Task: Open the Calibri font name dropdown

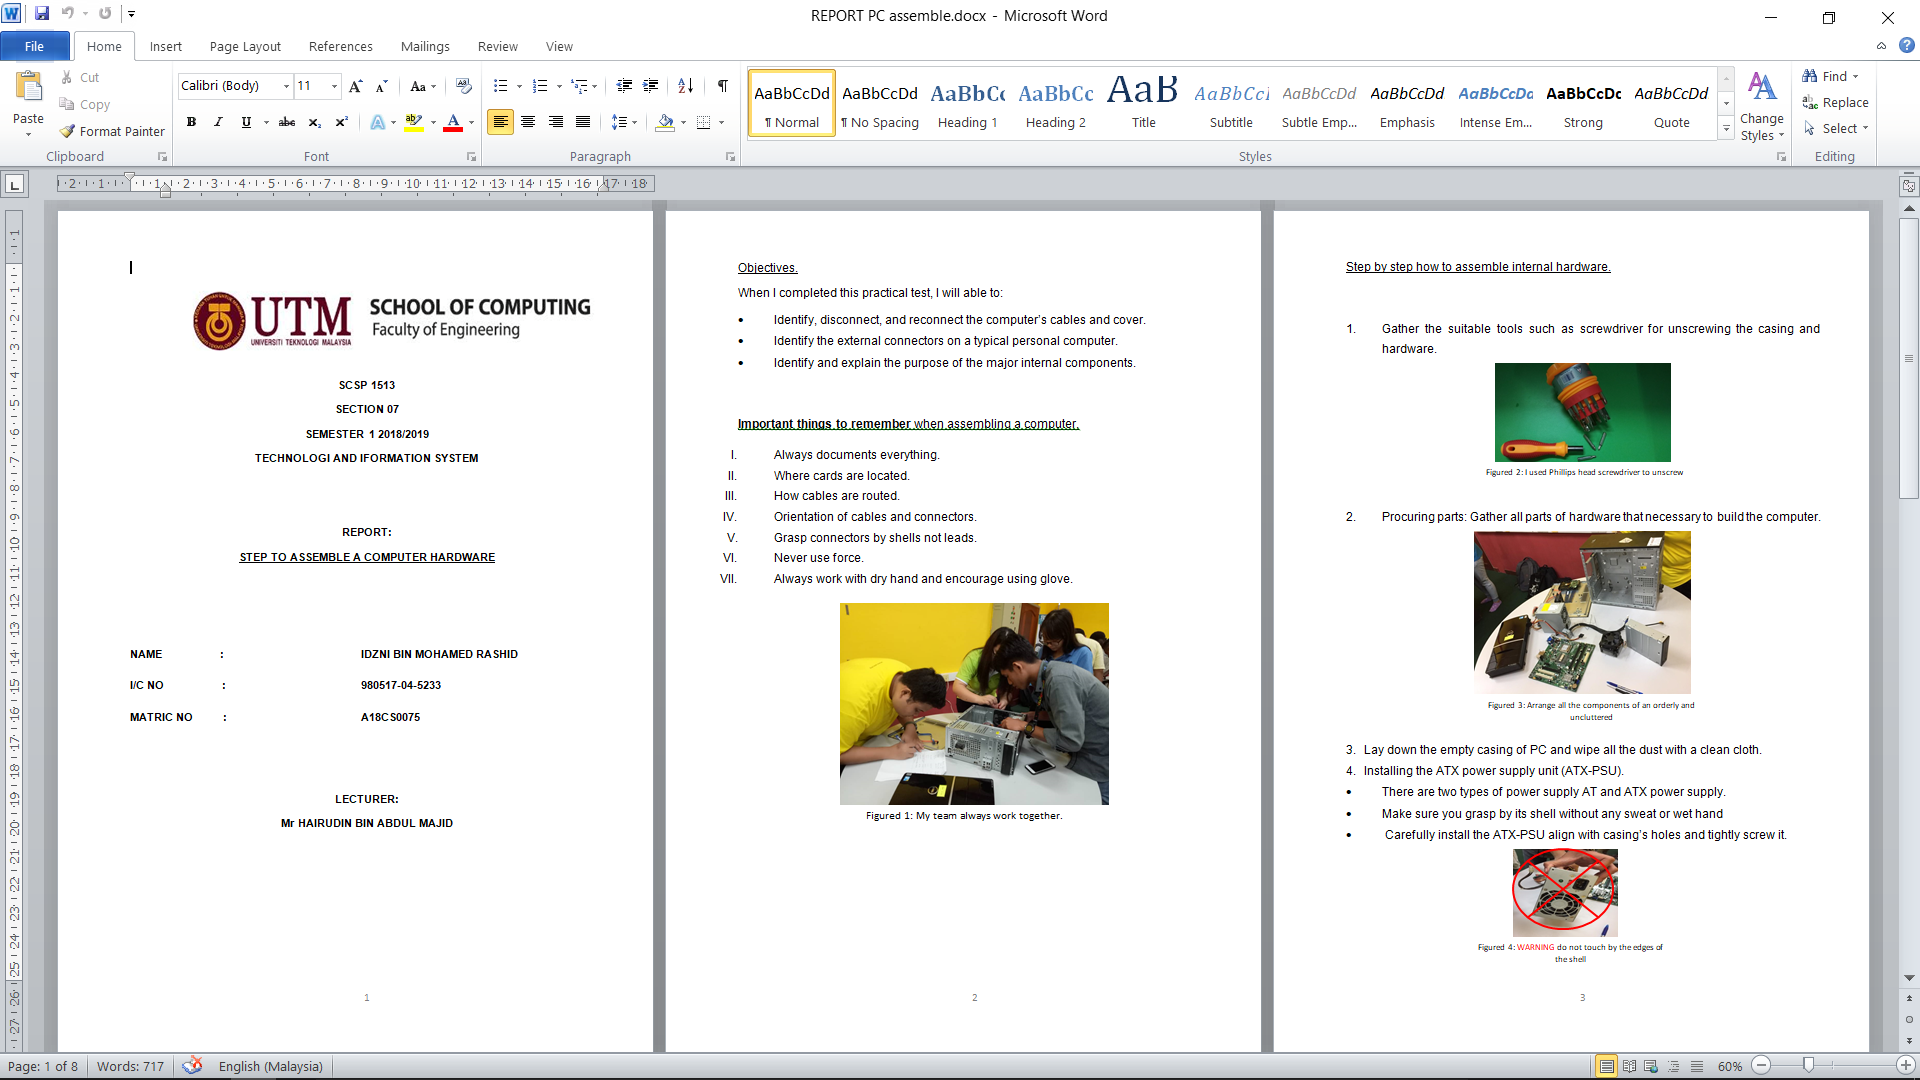Action: (286, 86)
